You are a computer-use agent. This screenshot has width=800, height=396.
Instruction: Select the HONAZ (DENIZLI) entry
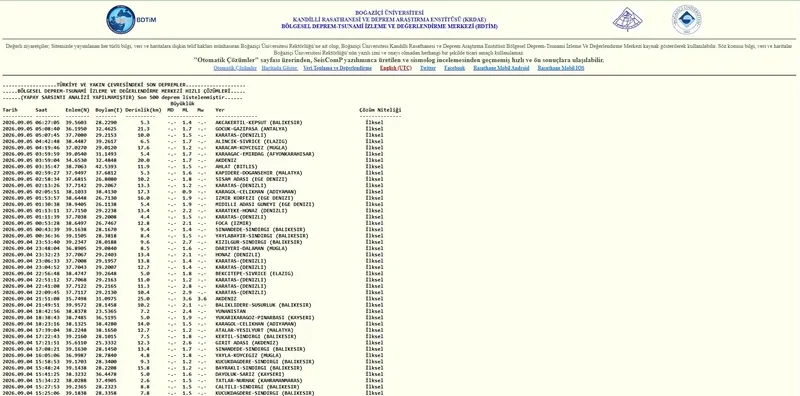coord(238,255)
